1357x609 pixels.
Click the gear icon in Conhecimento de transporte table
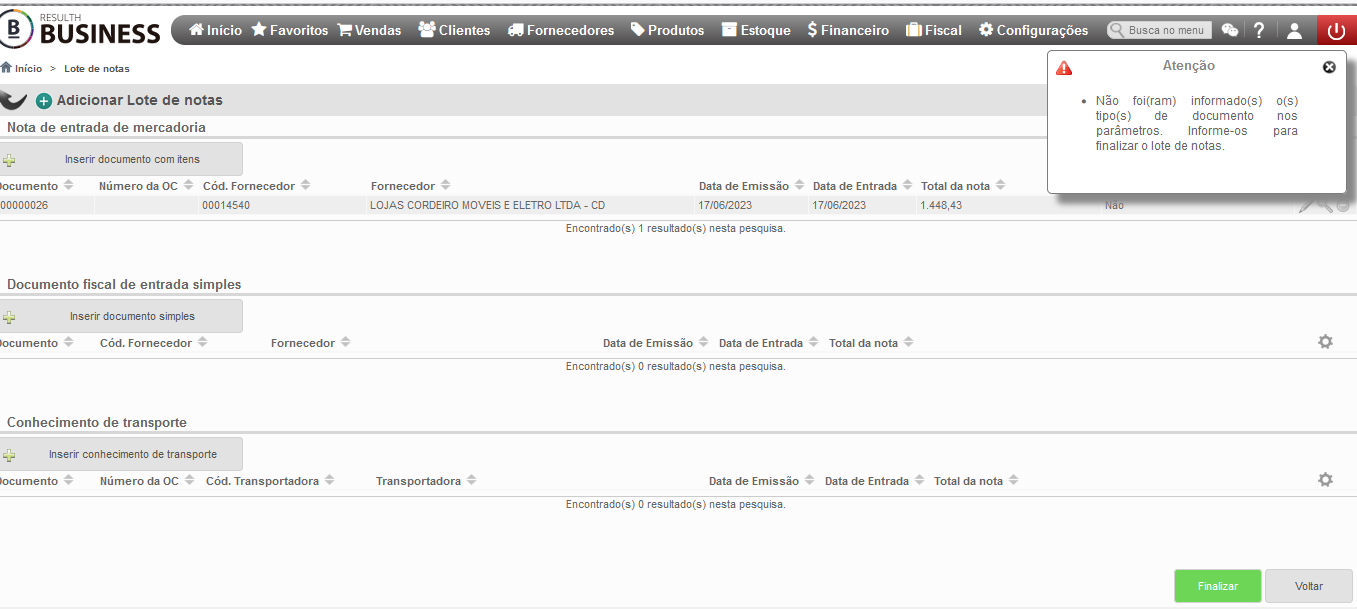1325,480
